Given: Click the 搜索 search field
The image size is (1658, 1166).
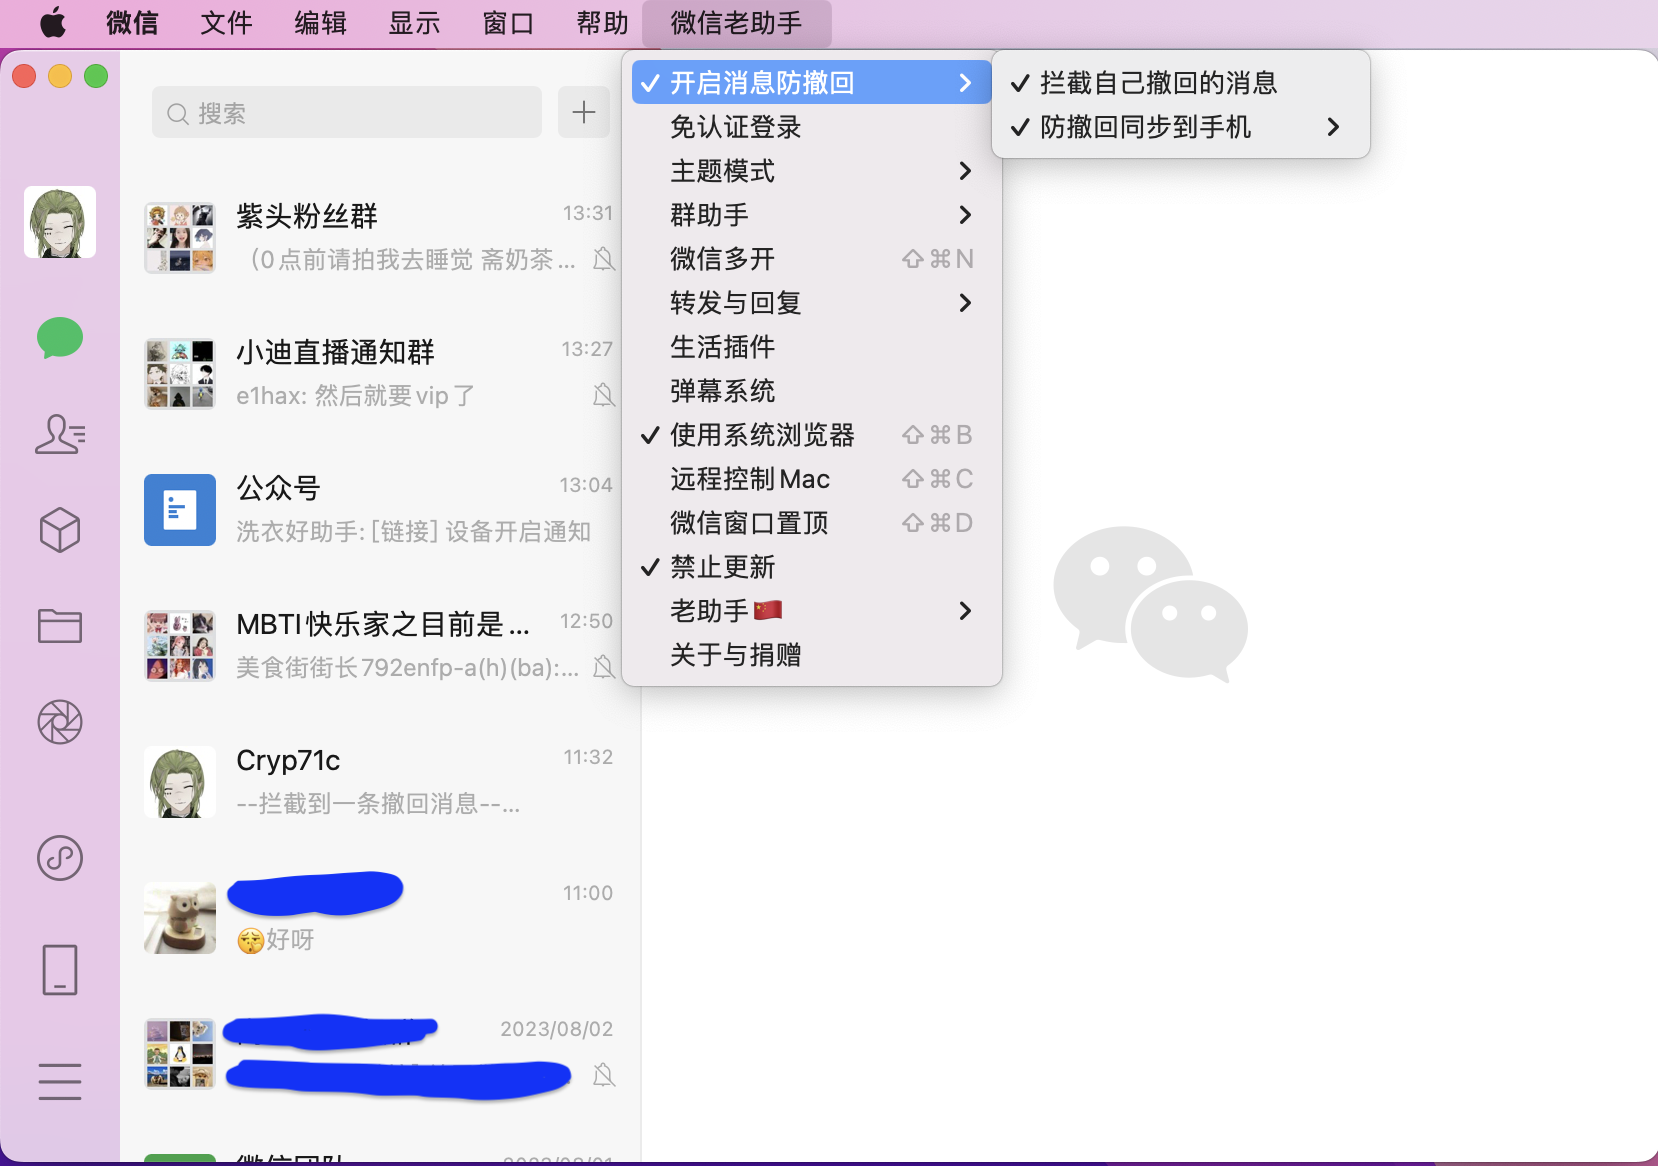Looking at the screenshot, I should point(347,113).
